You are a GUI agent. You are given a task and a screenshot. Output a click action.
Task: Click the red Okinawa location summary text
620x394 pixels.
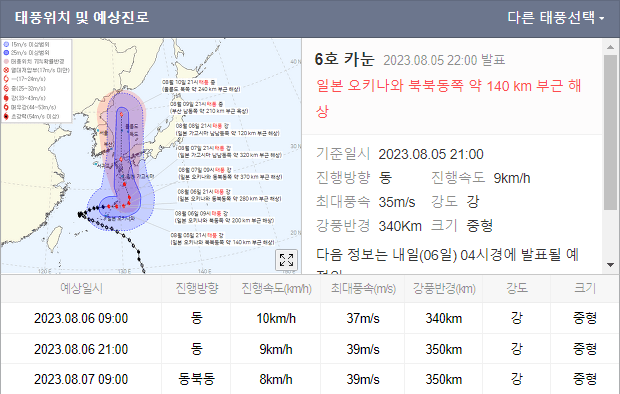(448, 98)
